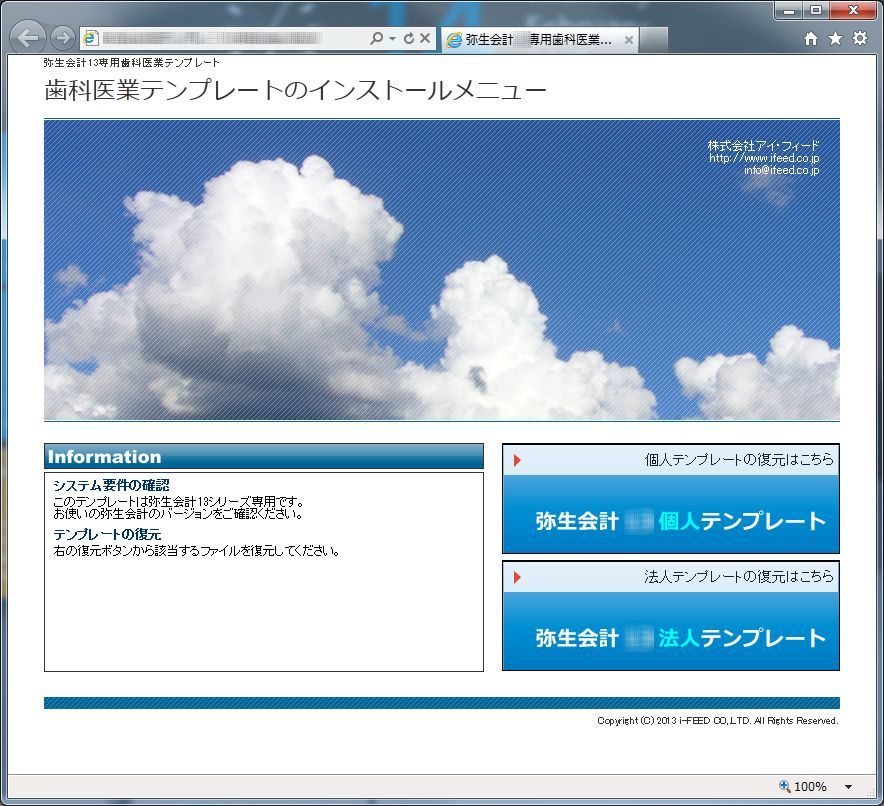
Task: Click 個人テンプレートの復元はこちら link
Action: tap(738, 460)
